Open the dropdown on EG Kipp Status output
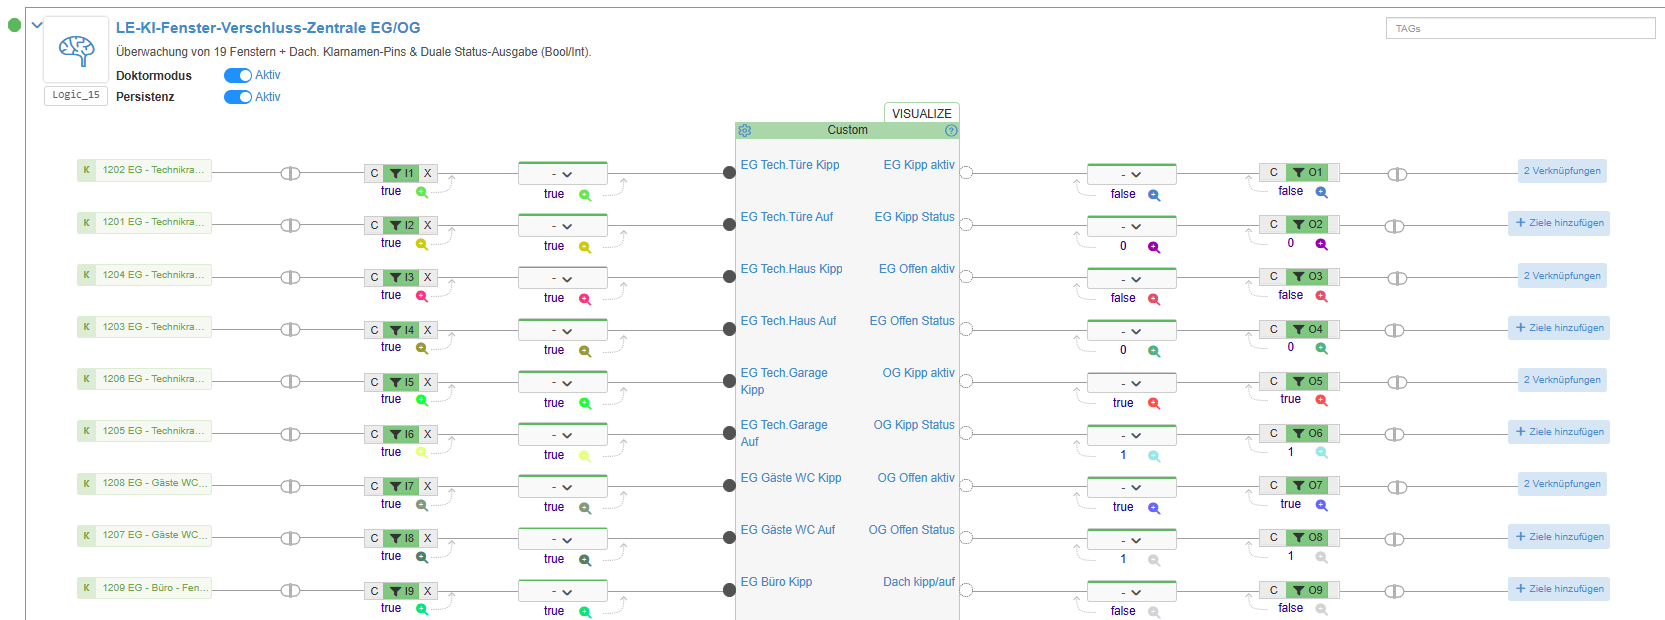This screenshot has width=1665, height=620. (x=1131, y=227)
